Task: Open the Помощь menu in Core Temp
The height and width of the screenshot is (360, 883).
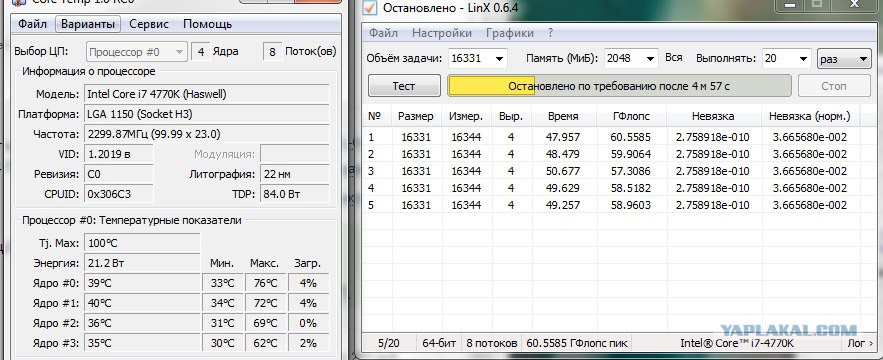Action: [207, 24]
